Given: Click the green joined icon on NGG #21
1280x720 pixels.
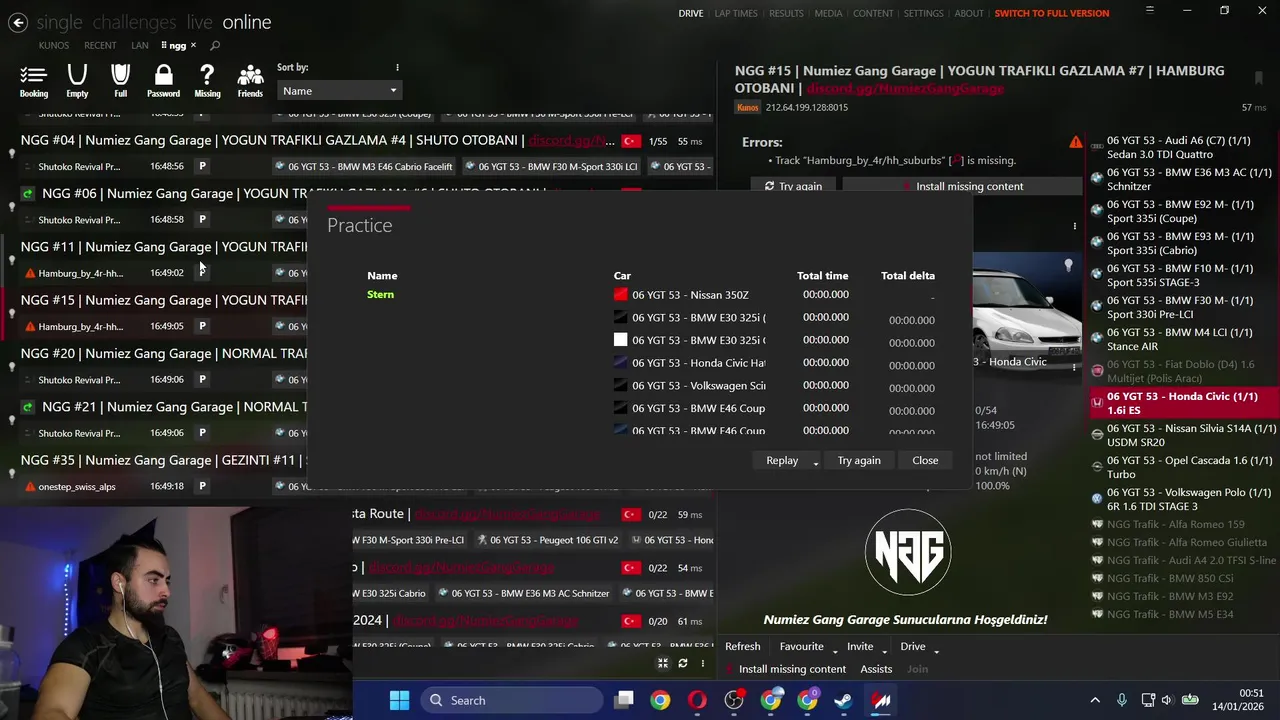Looking at the screenshot, I should (28, 407).
